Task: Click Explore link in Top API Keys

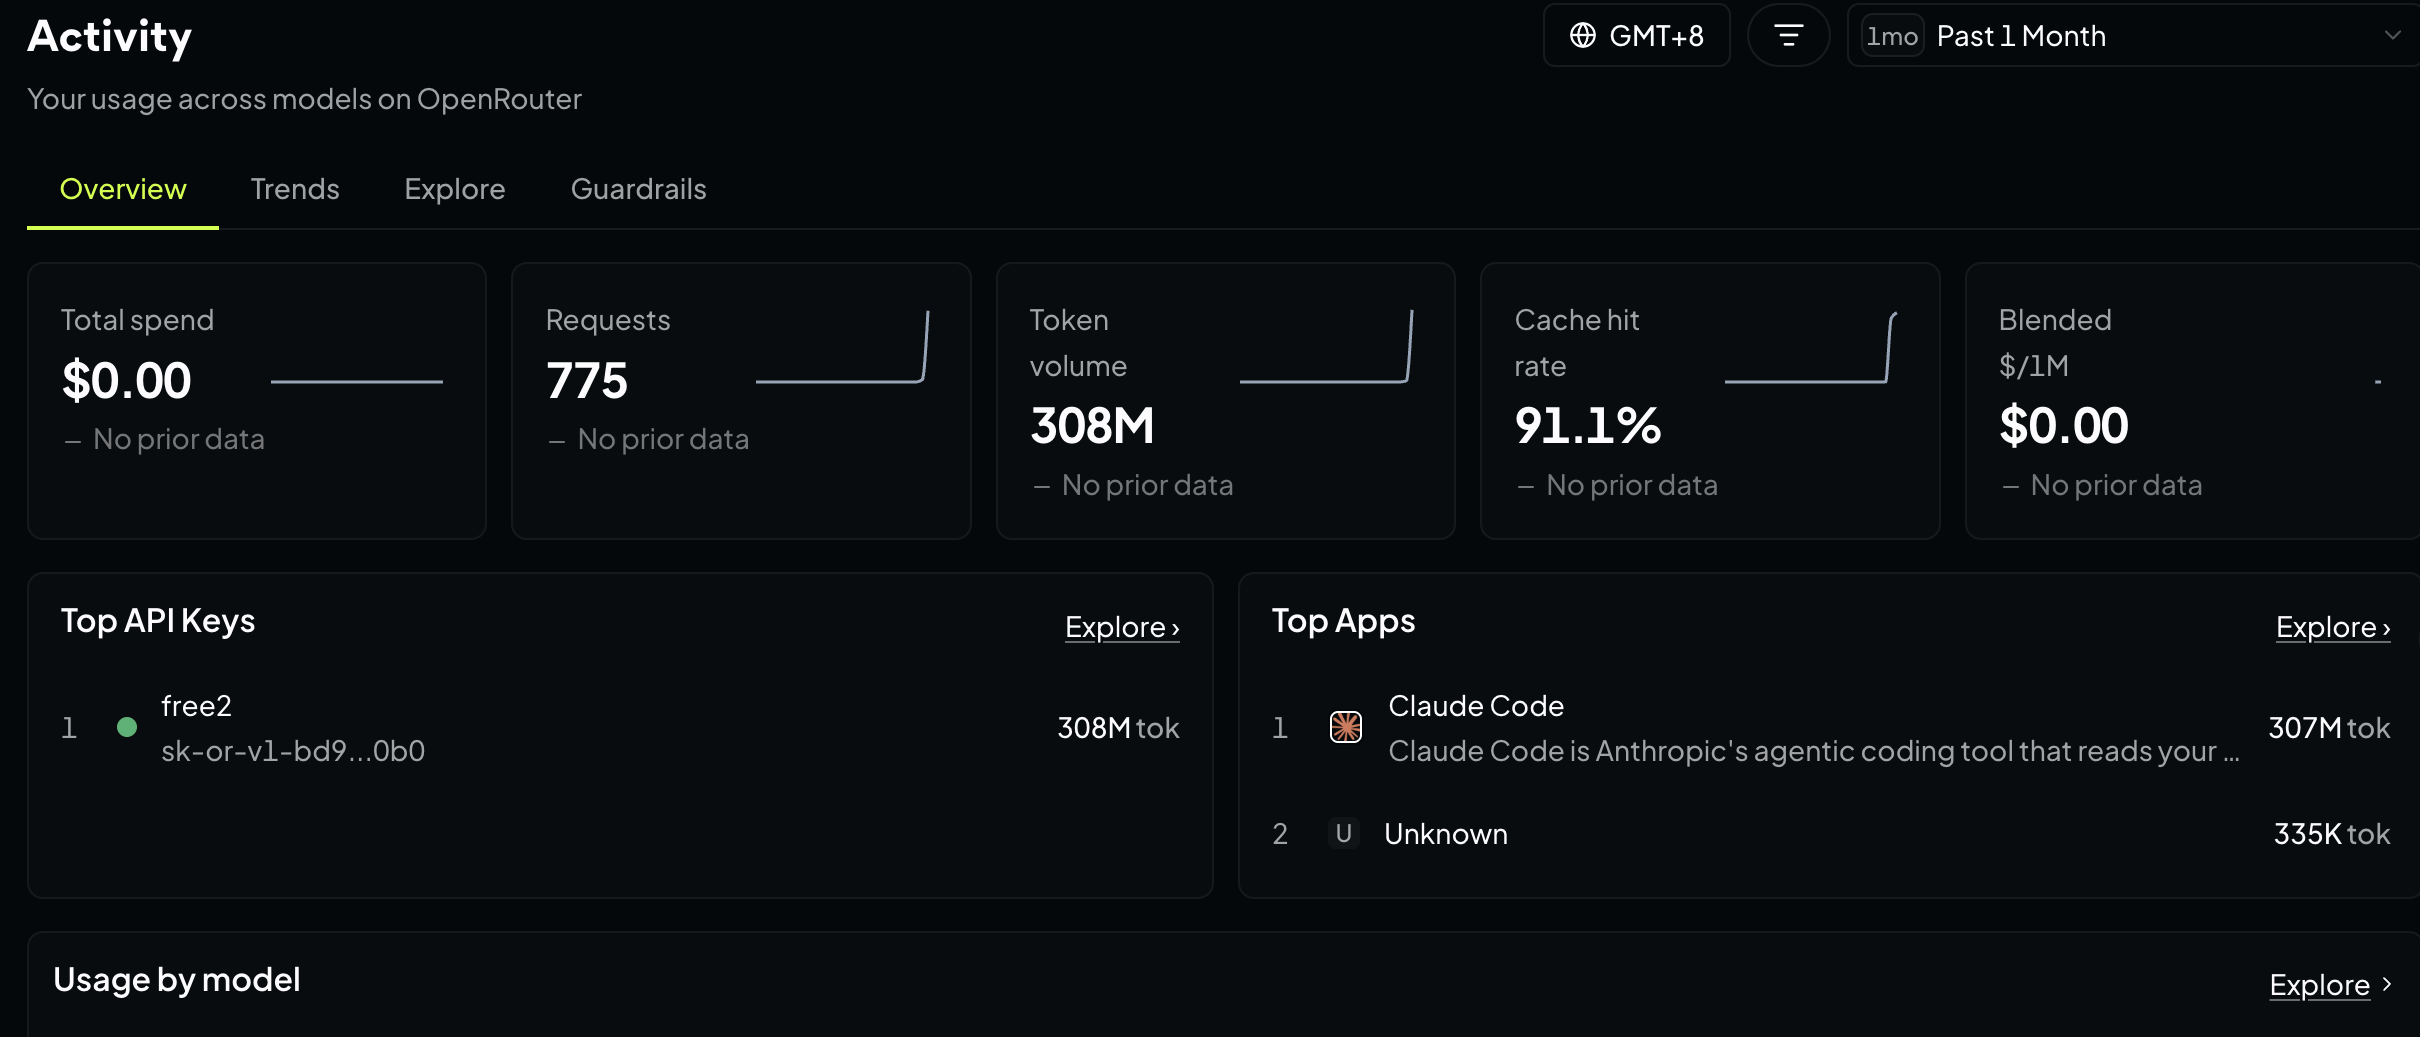Action: coord(1122,627)
